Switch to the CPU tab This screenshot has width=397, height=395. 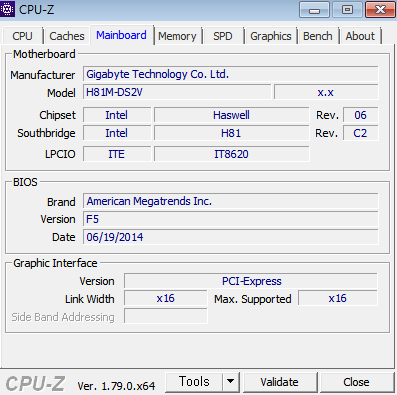tap(22, 36)
